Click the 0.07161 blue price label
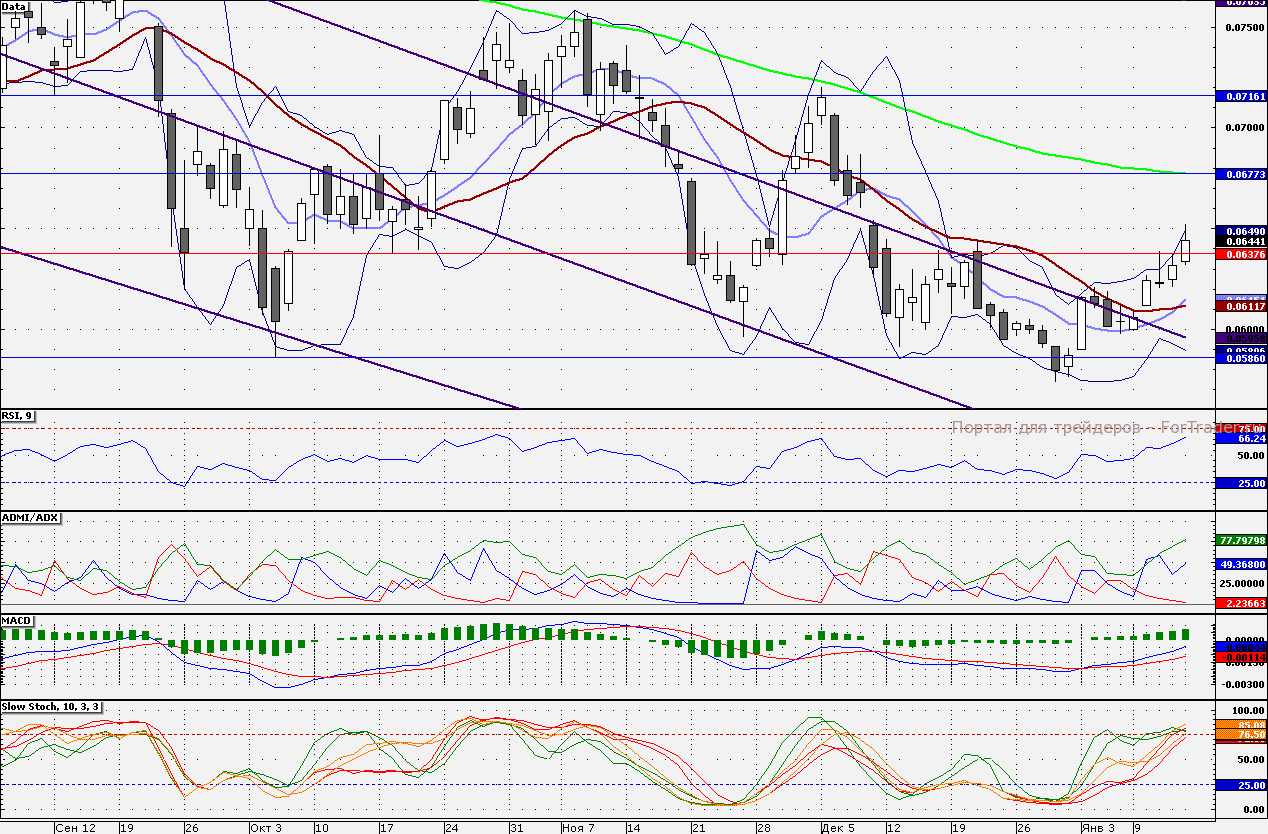This screenshot has width=1268, height=834. click(x=1240, y=97)
